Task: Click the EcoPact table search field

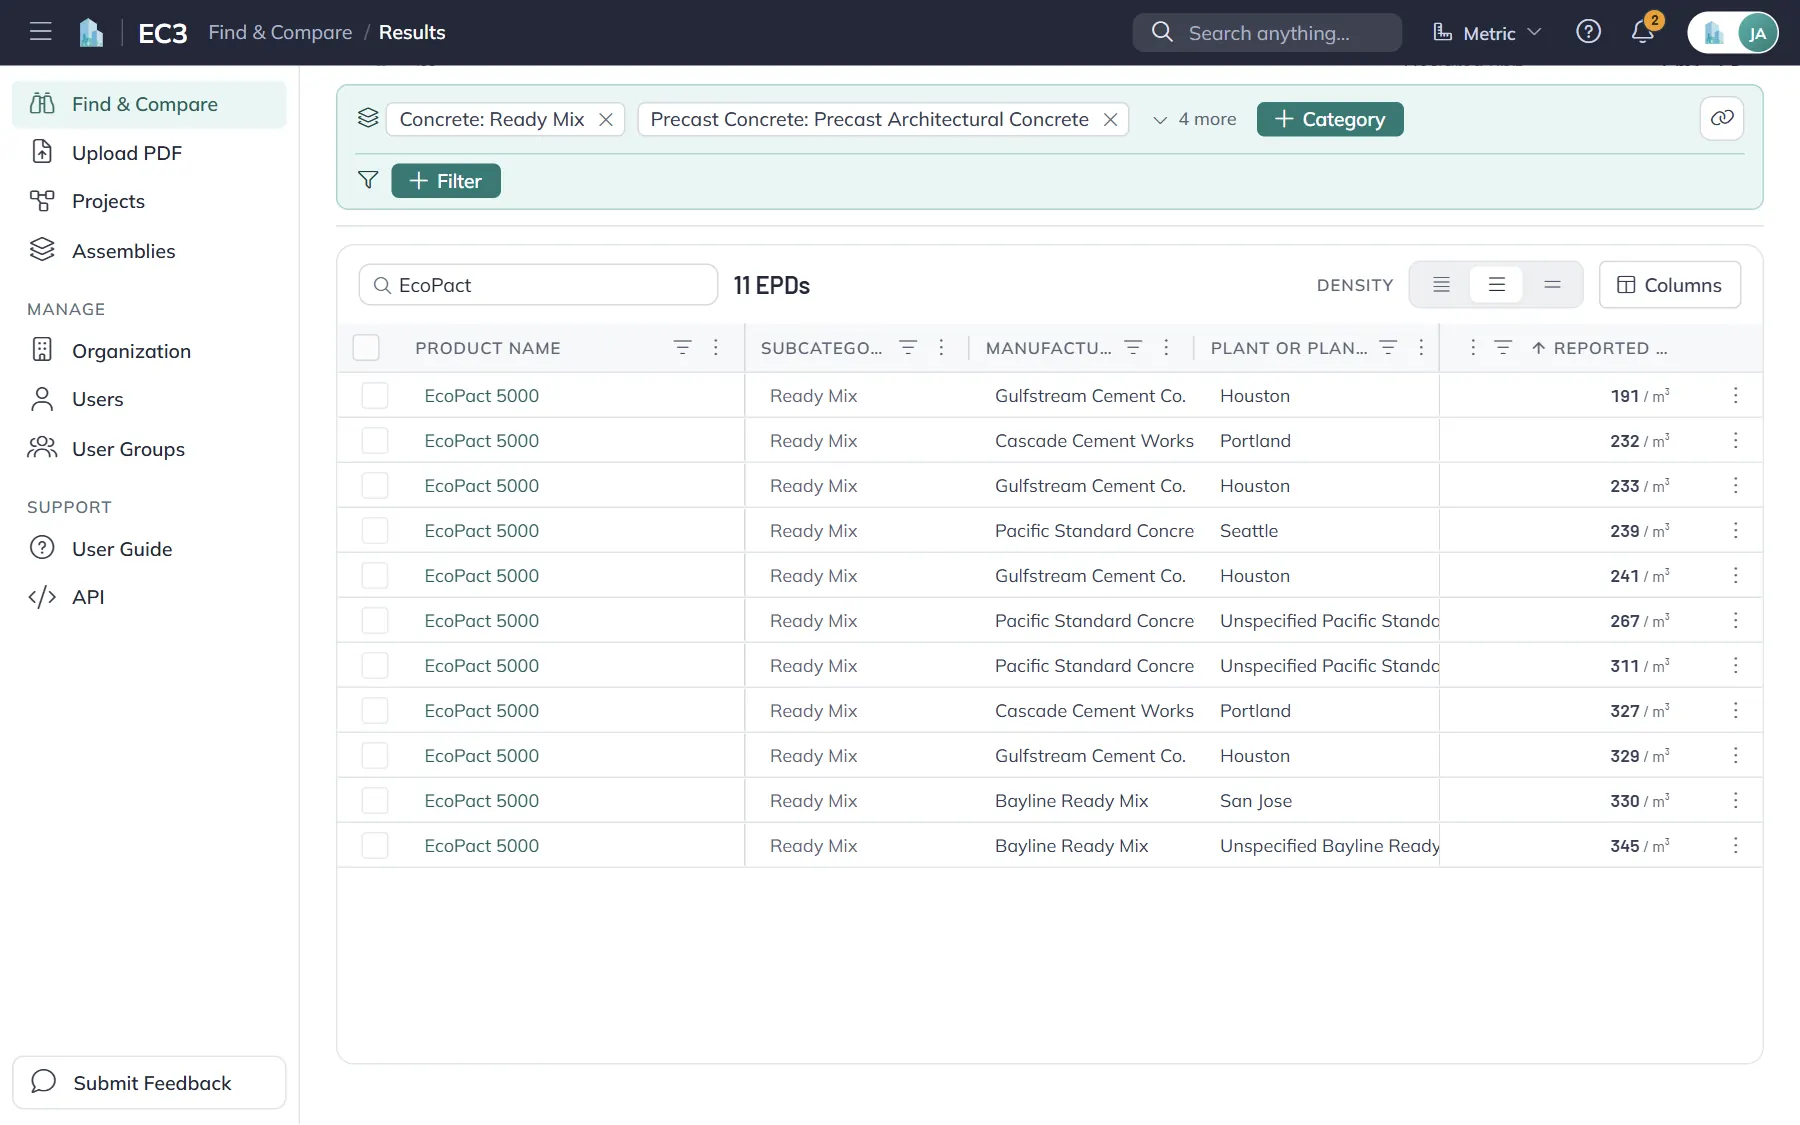Action: click(x=538, y=285)
